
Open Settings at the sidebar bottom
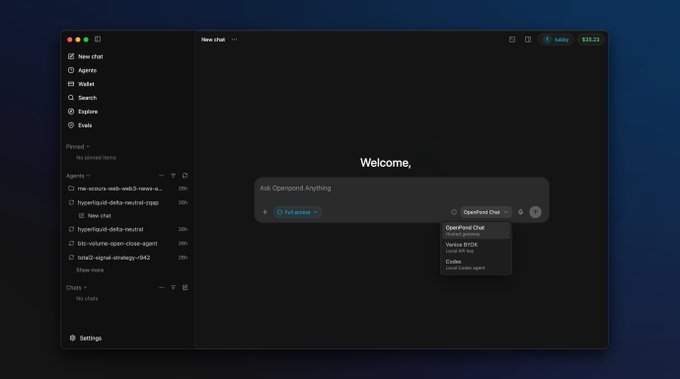coord(85,338)
